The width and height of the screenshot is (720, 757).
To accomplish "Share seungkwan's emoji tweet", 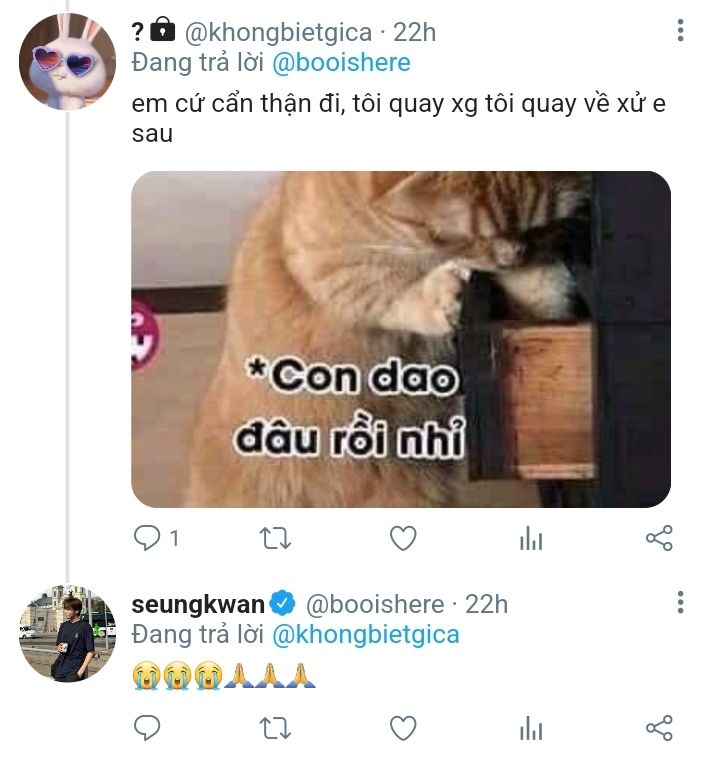I will [659, 728].
